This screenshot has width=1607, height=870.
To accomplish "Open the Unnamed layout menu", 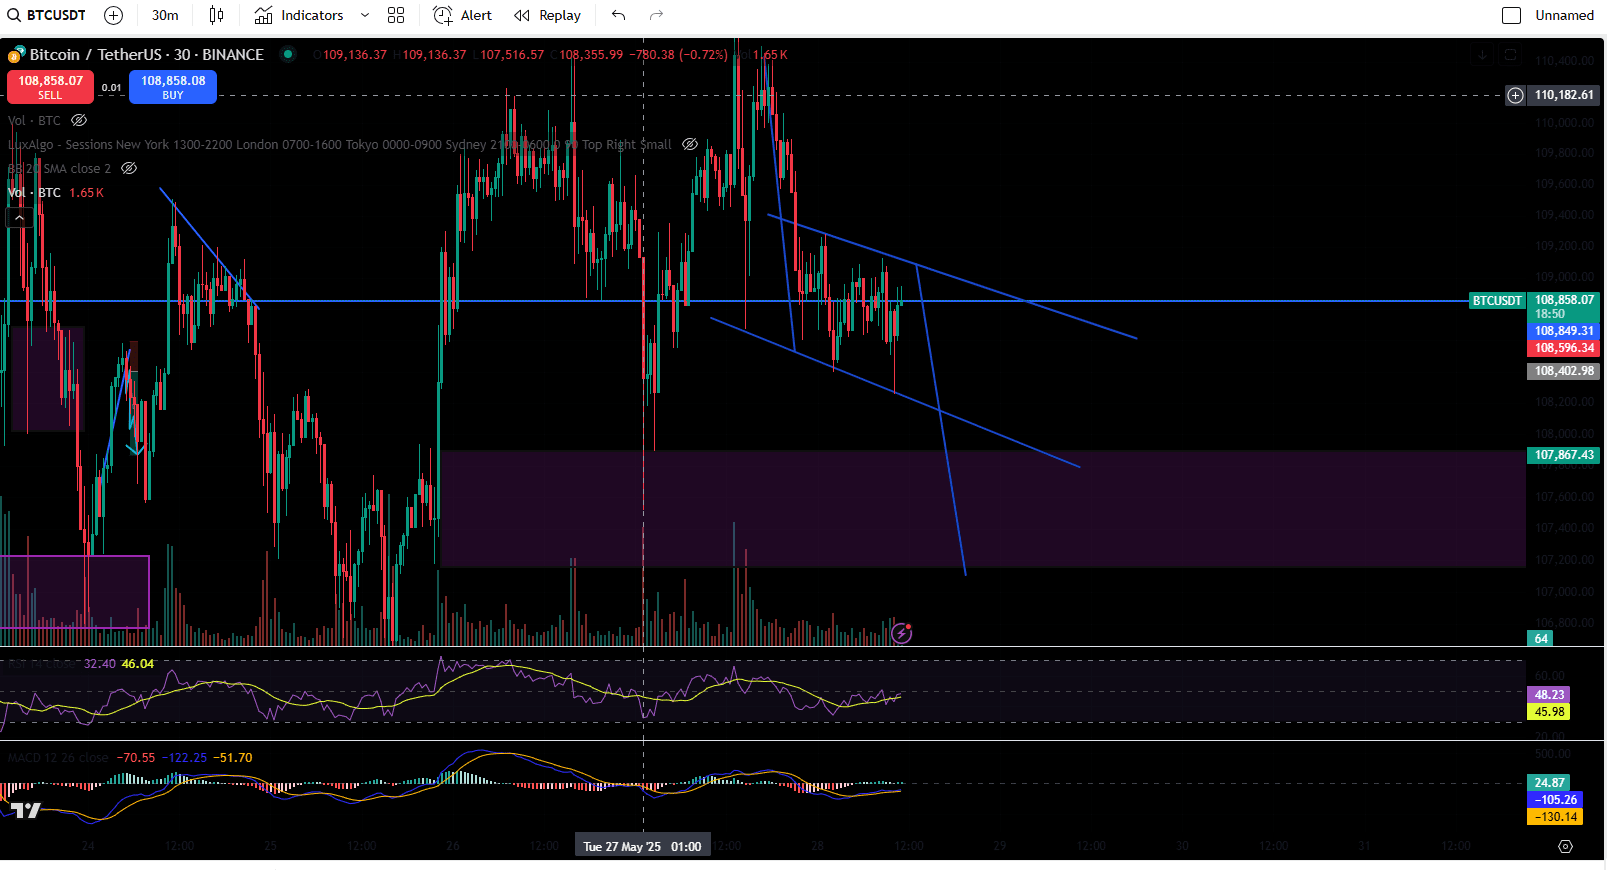I will (1565, 15).
